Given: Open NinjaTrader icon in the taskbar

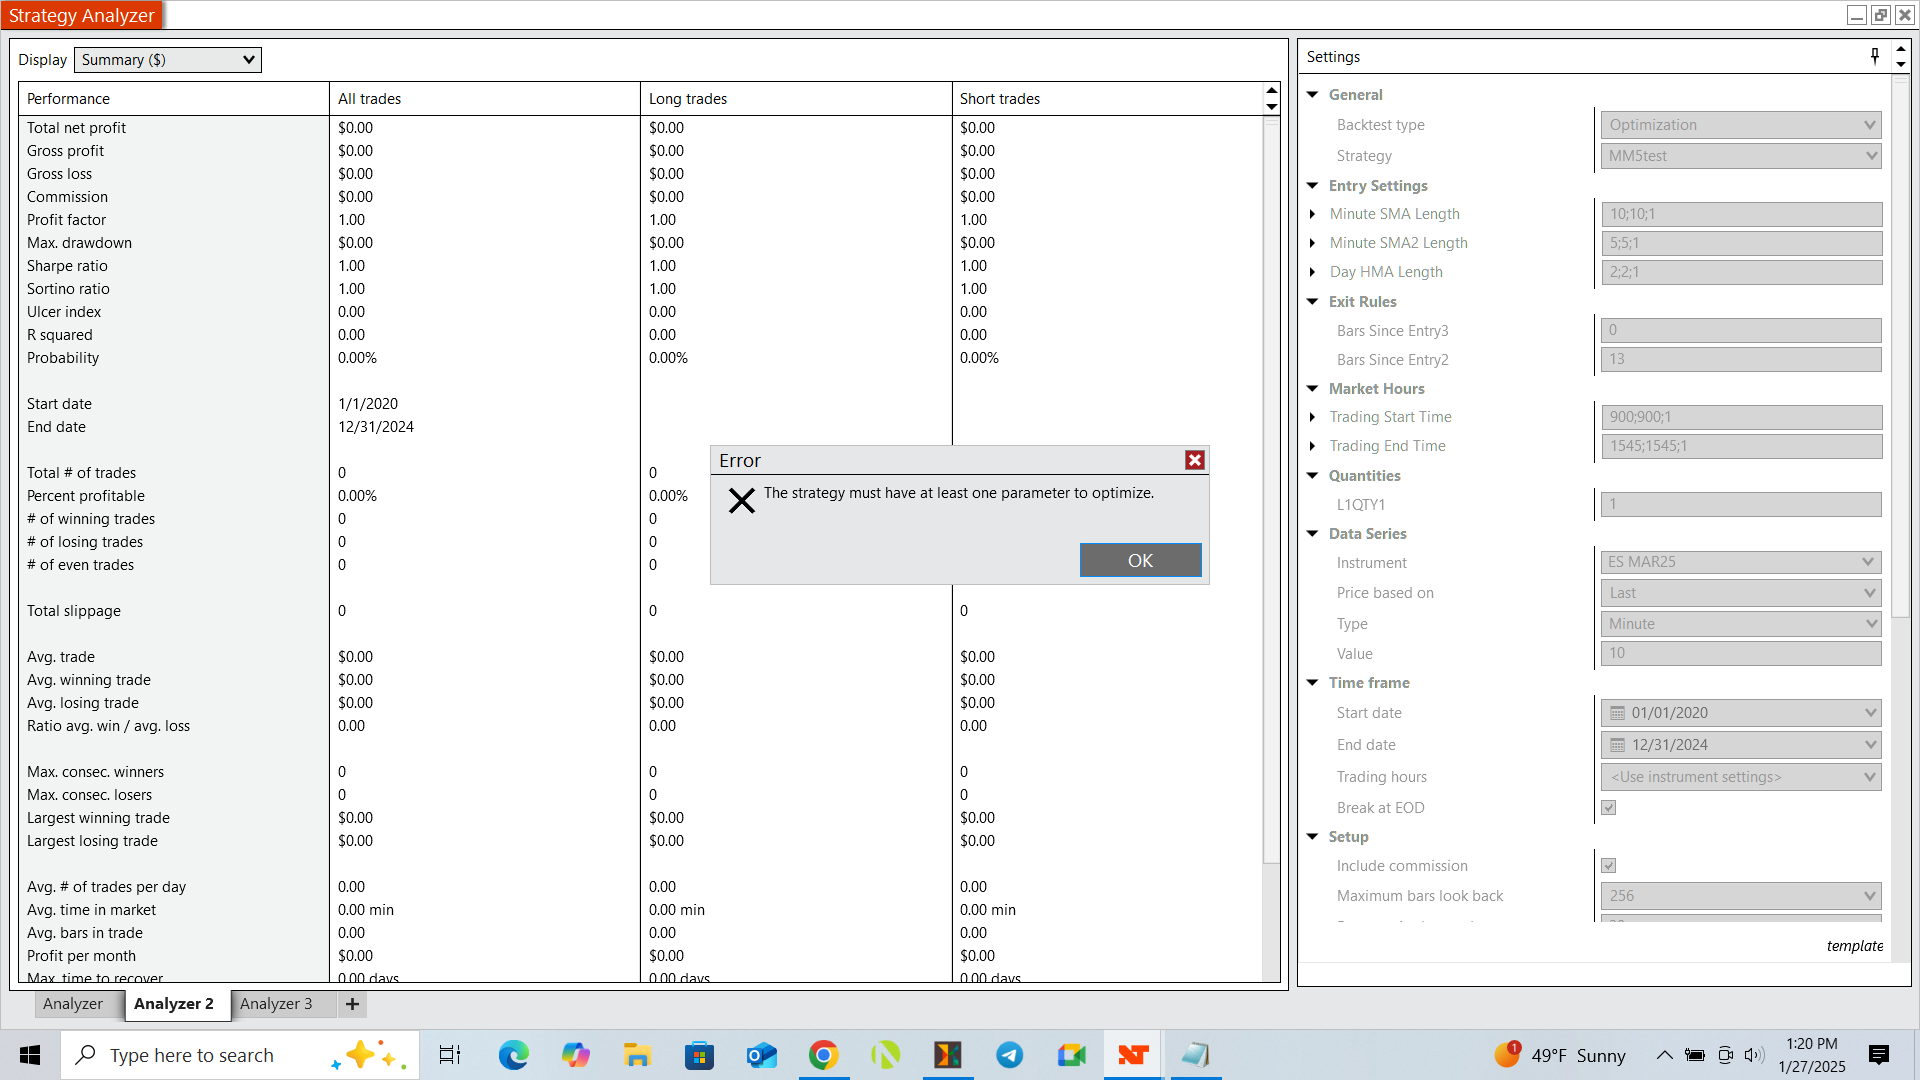Looking at the screenshot, I should pyautogui.click(x=1133, y=1055).
